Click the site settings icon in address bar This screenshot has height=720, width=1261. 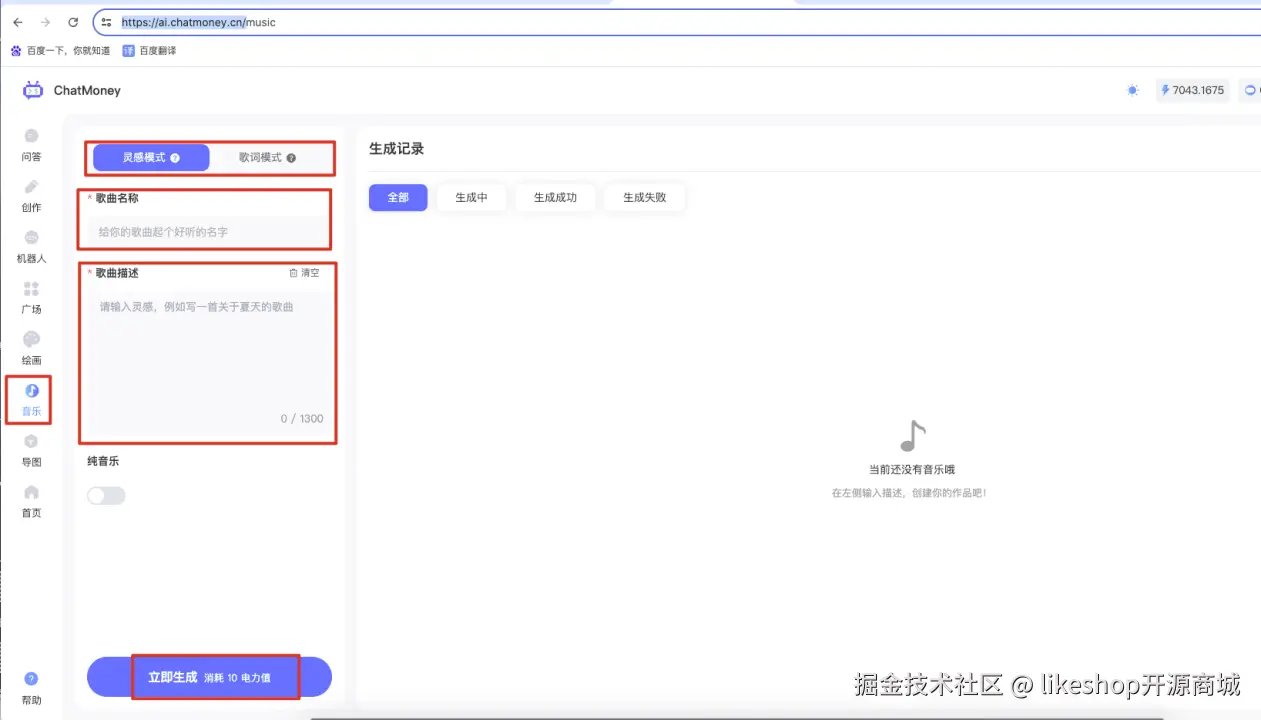(107, 22)
